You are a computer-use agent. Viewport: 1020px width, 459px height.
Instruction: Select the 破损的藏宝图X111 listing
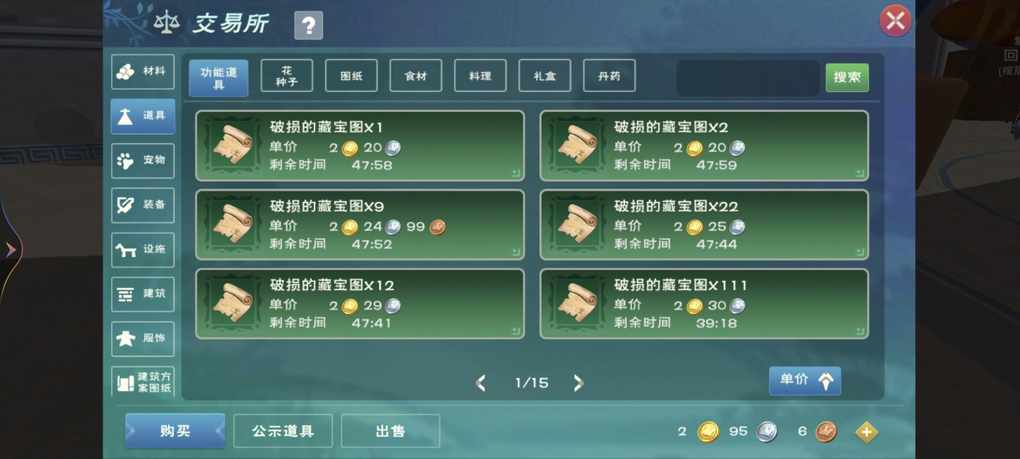pyautogui.click(x=704, y=304)
